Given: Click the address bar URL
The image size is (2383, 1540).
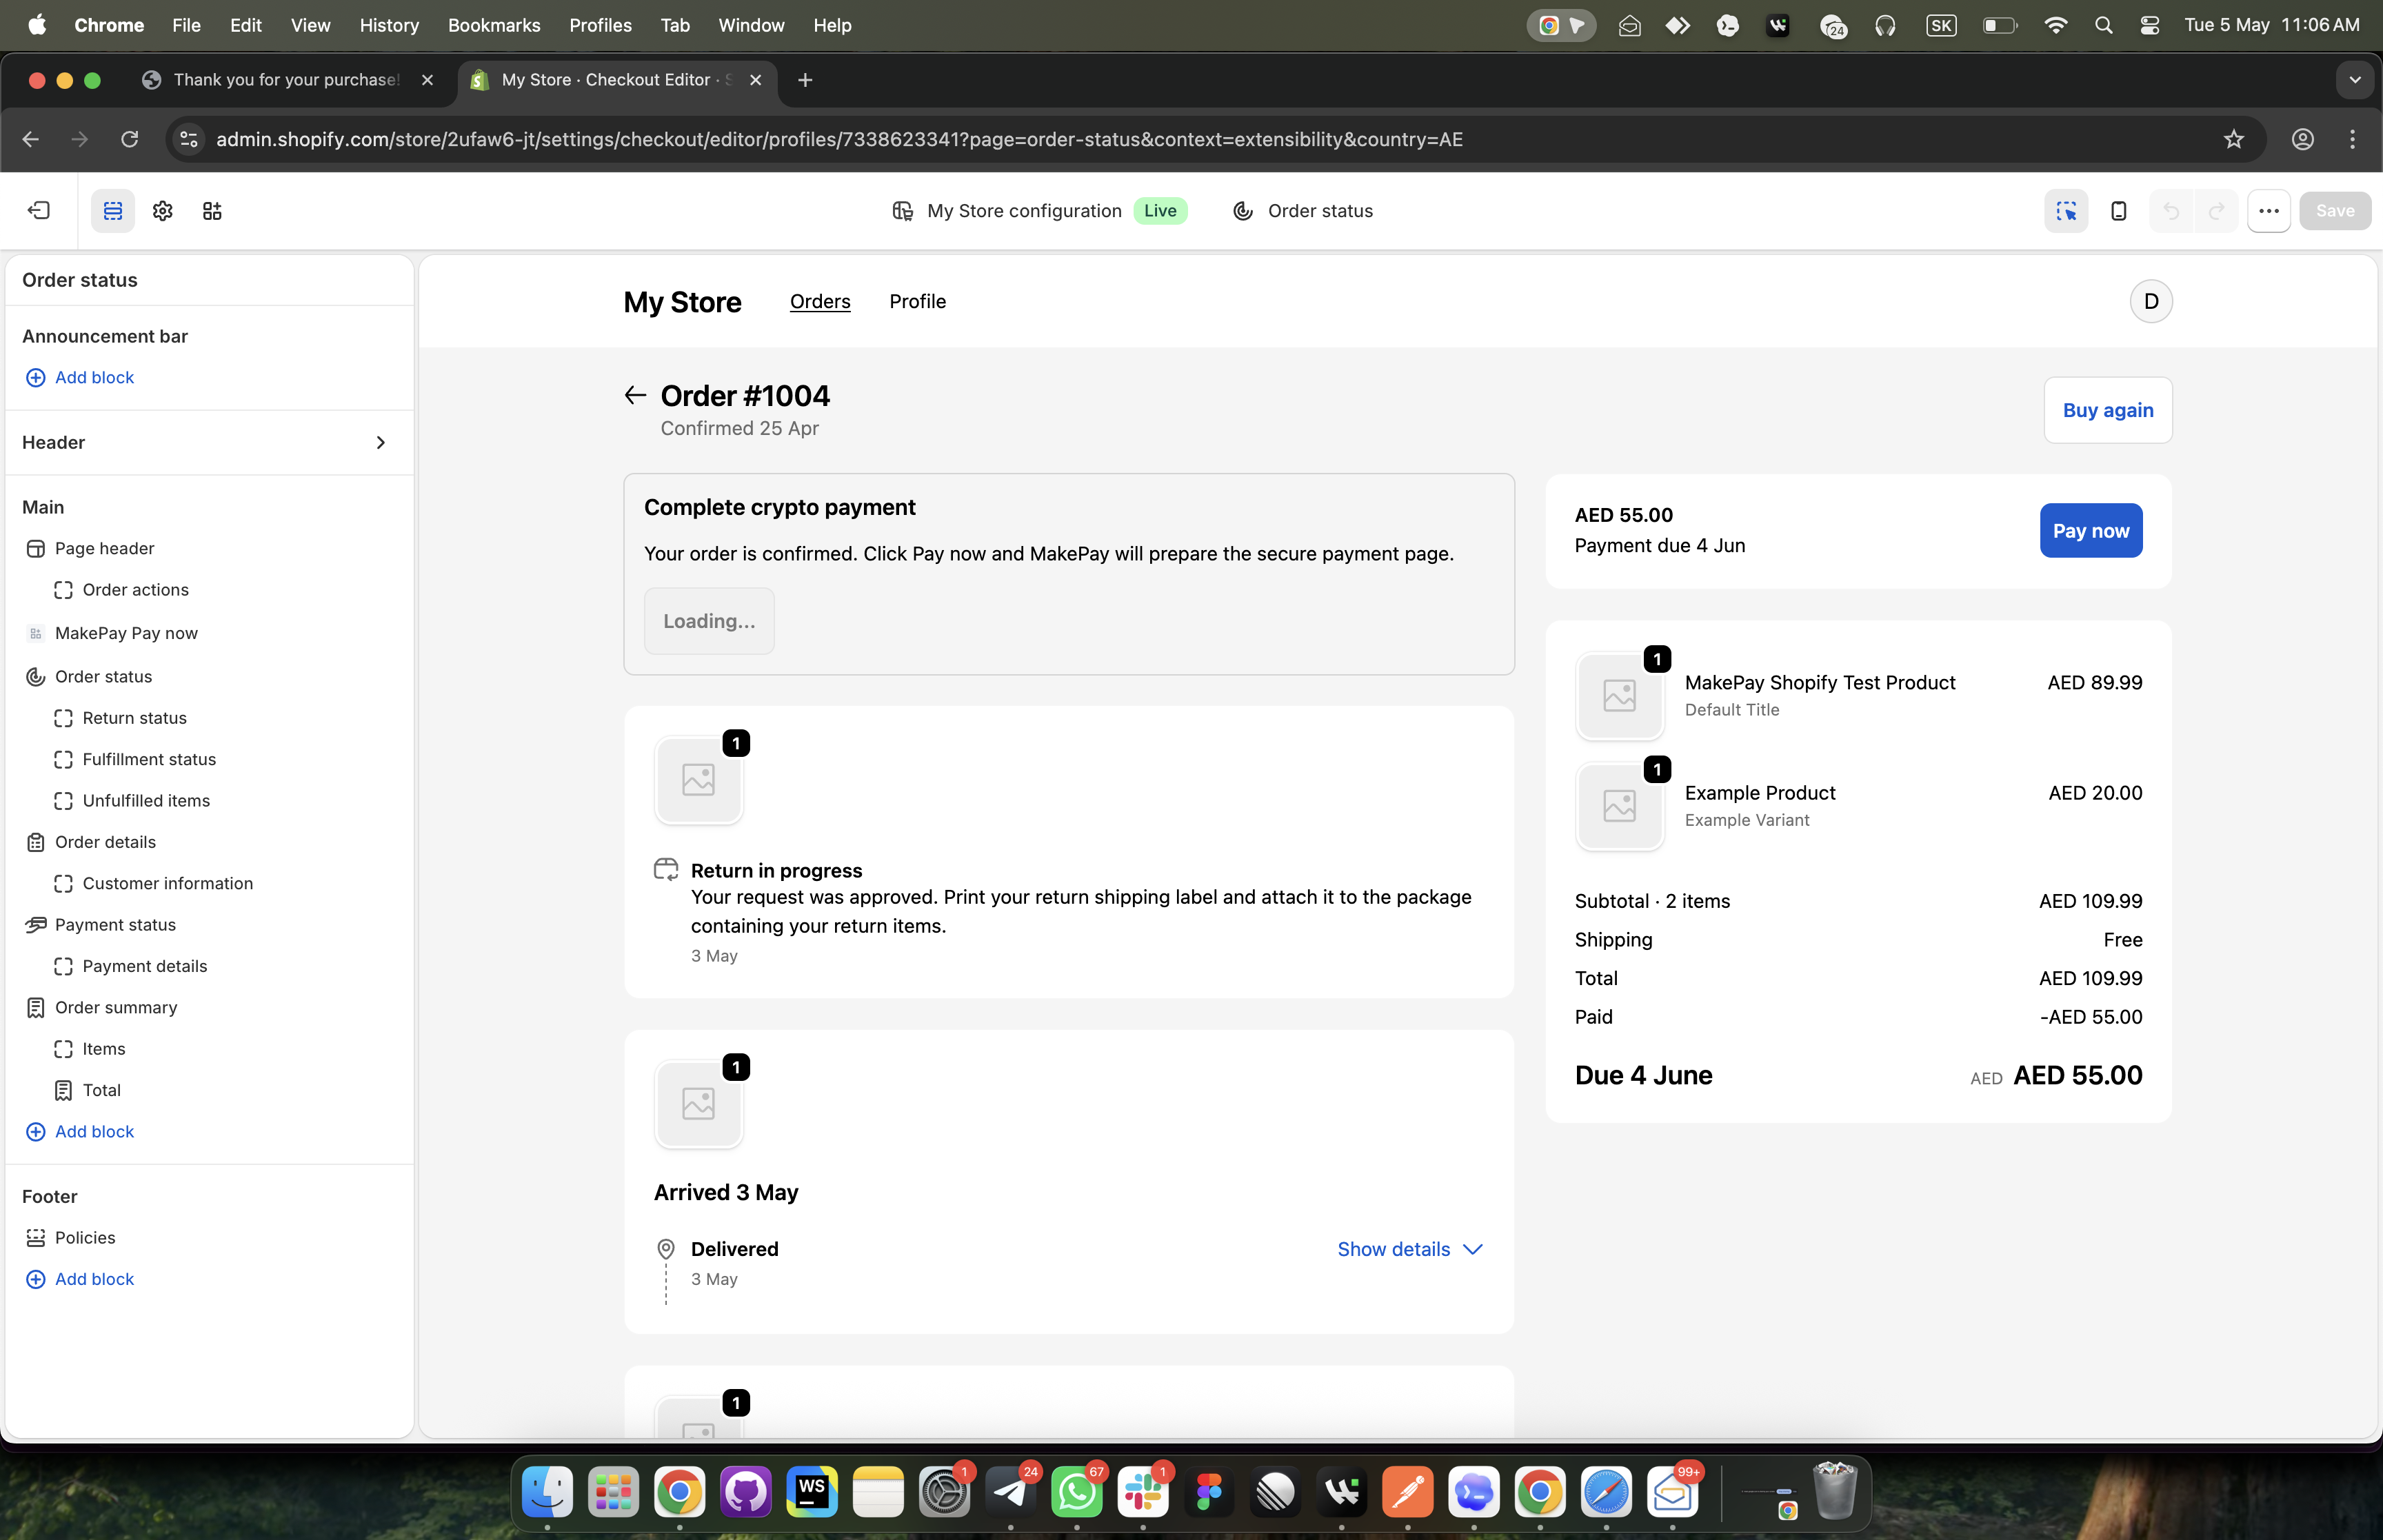Looking at the screenshot, I should tap(839, 139).
